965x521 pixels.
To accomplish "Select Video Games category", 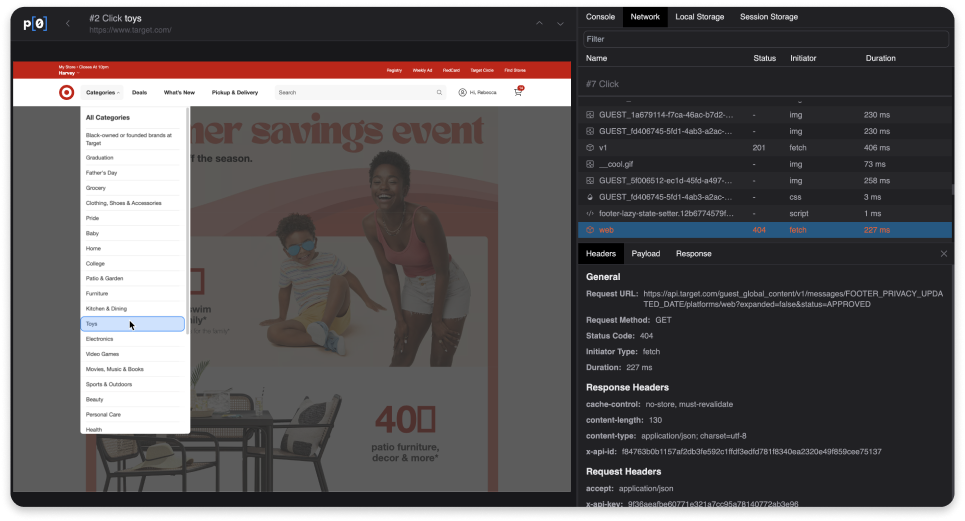I will tap(102, 354).
